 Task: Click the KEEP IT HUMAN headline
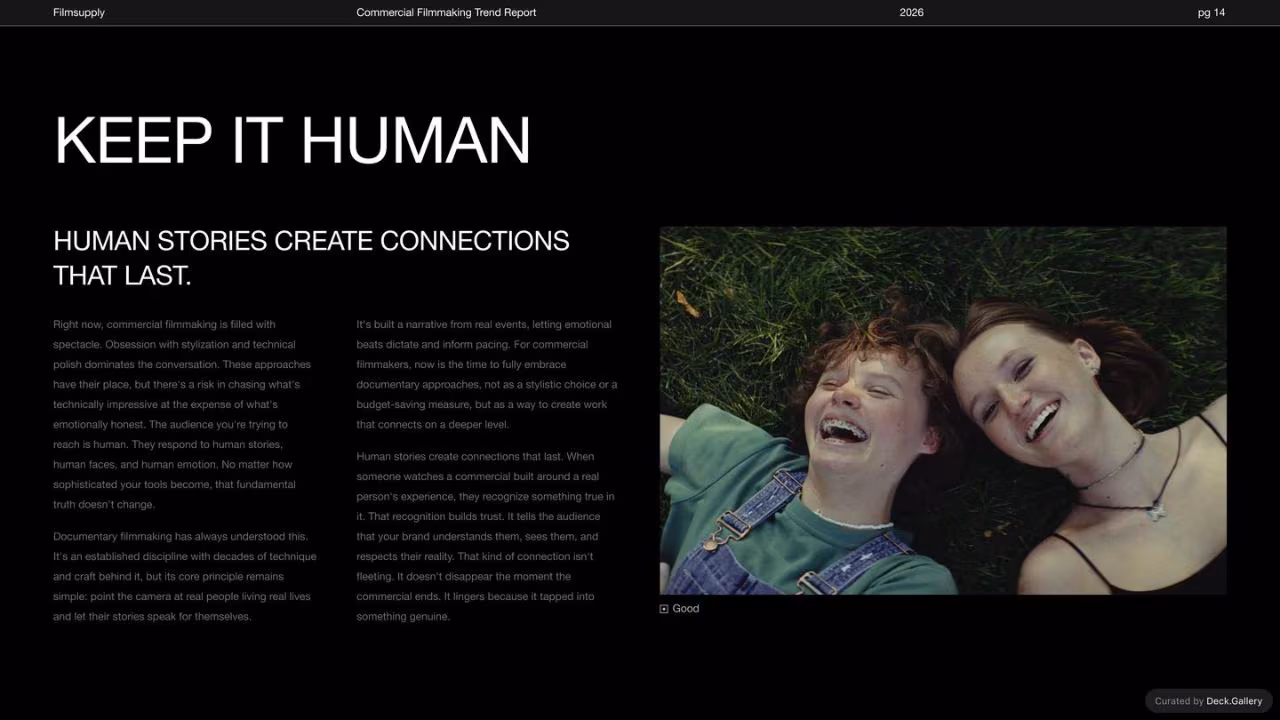(x=292, y=140)
